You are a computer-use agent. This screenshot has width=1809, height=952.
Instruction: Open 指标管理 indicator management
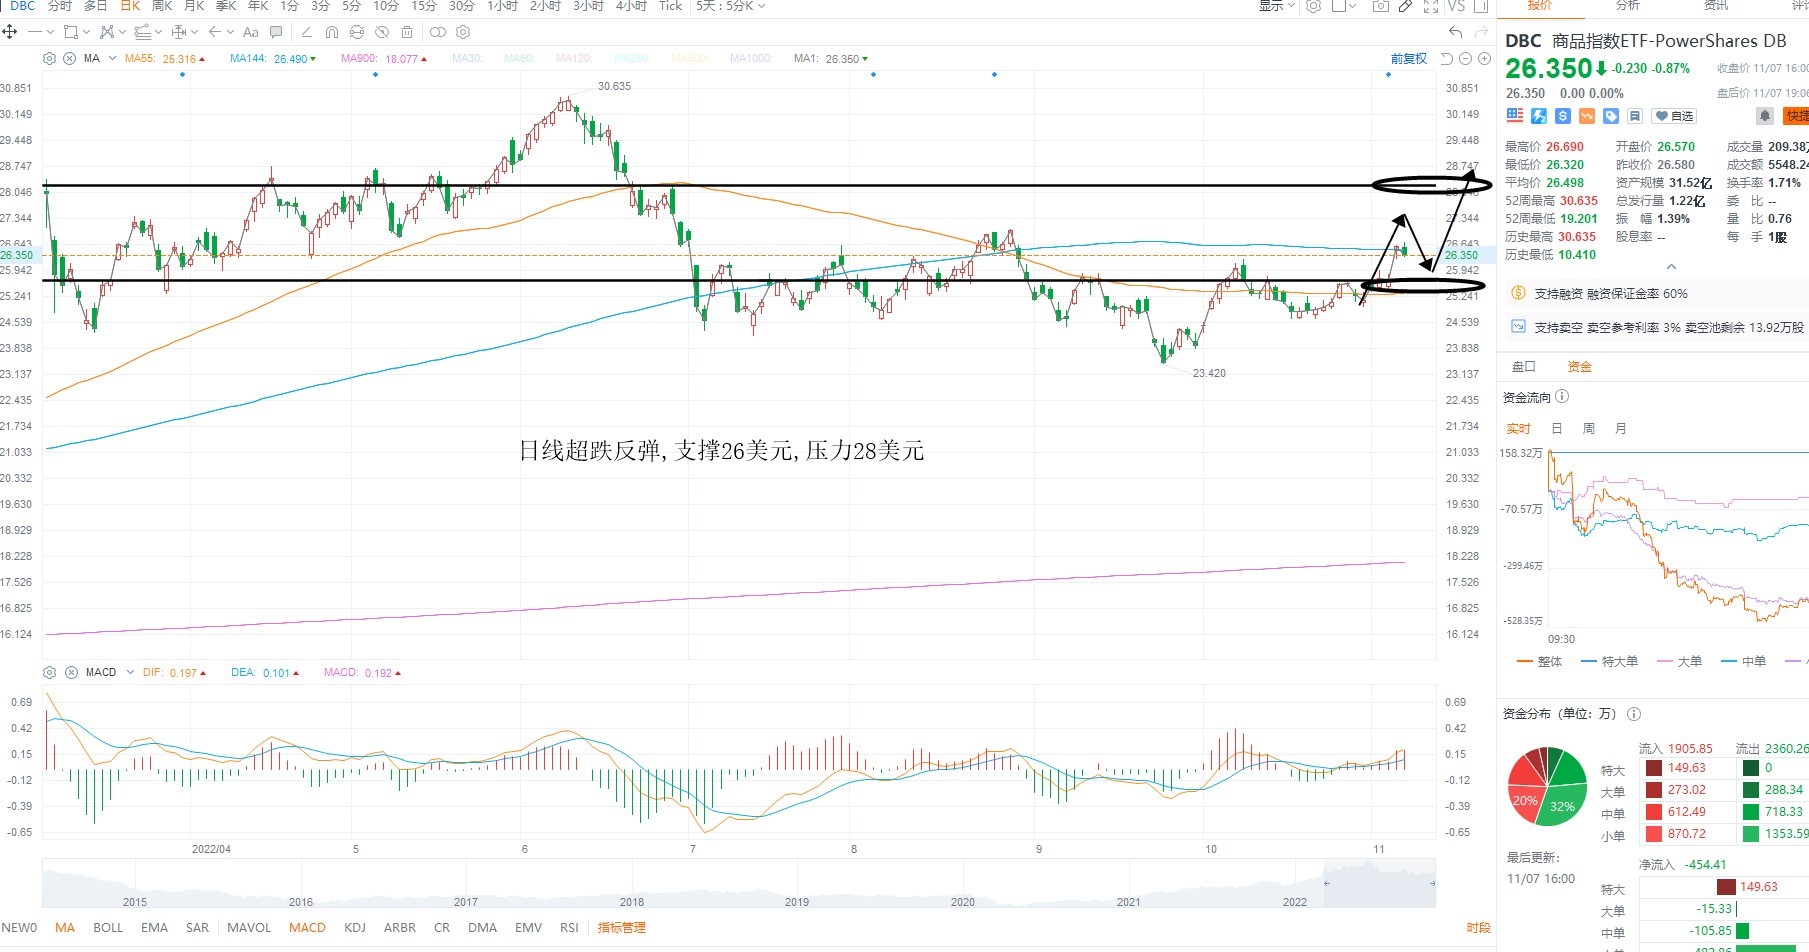(x=621, y=927)
